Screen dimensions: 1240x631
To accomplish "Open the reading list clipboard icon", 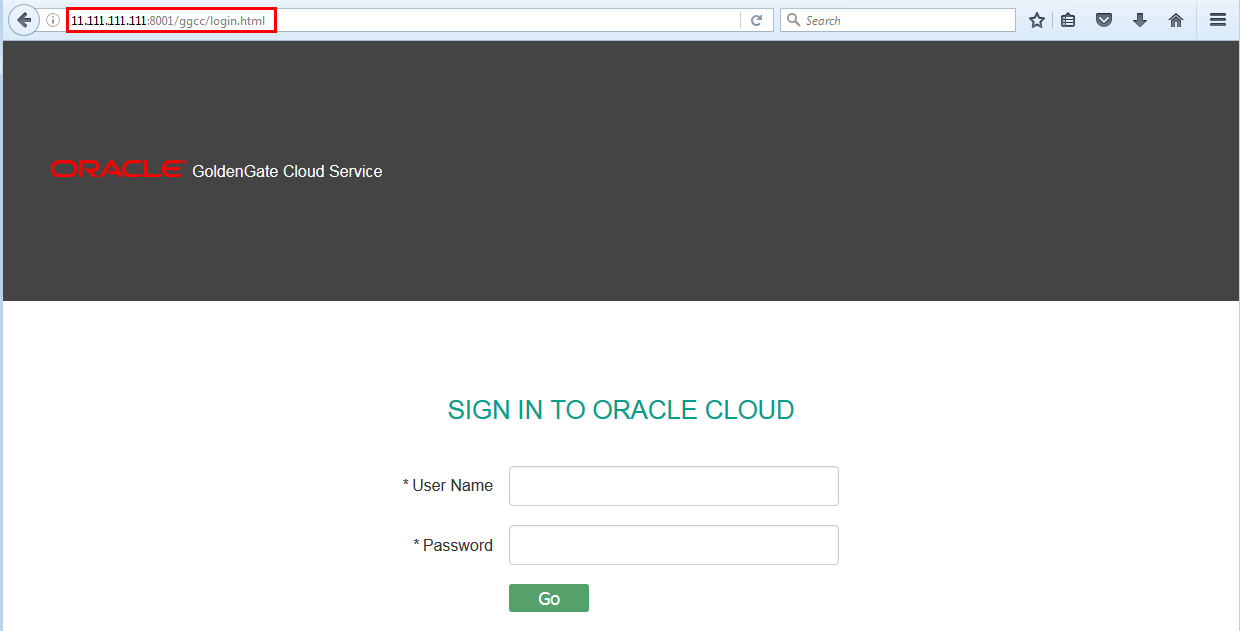I will [1068, 19].
